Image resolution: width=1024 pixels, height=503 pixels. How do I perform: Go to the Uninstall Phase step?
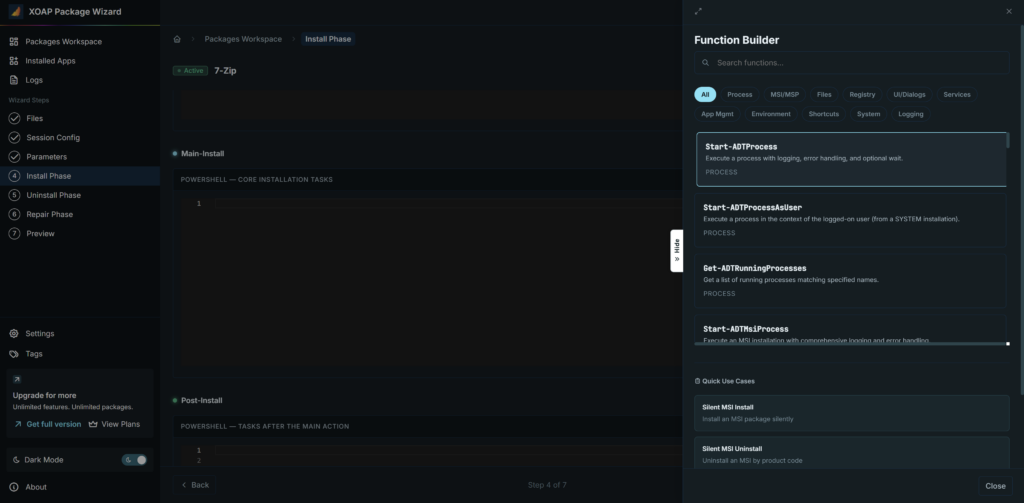pos(54,195)
